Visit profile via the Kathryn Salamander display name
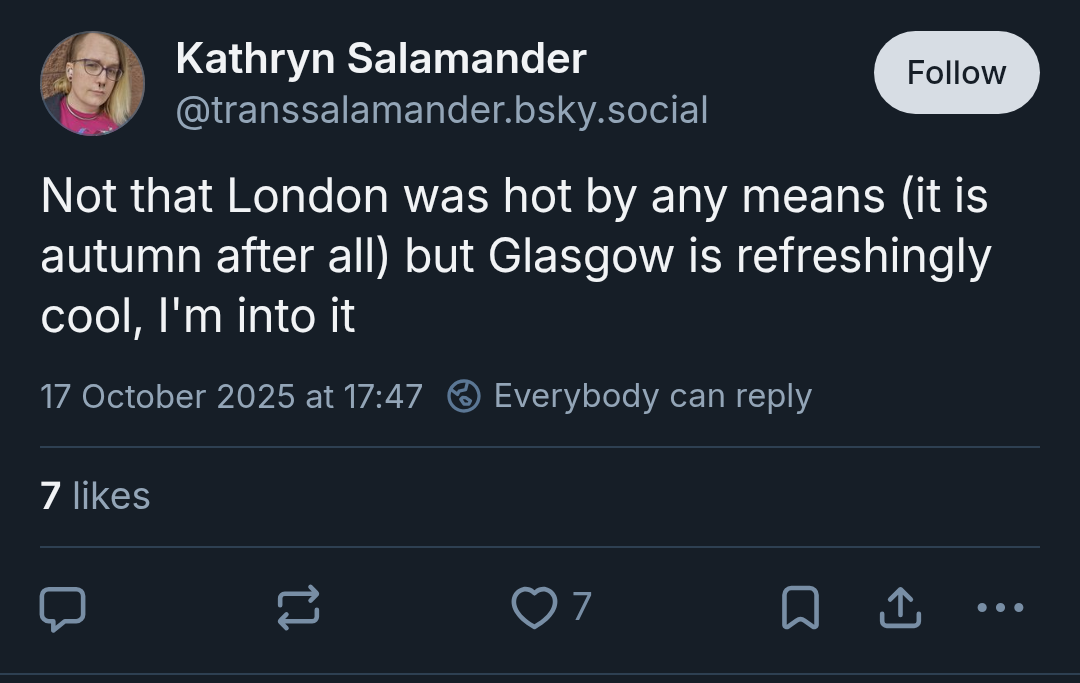The height and width of the screenshot is (683, 1080). pyautogui.click(x=381, y=59)
